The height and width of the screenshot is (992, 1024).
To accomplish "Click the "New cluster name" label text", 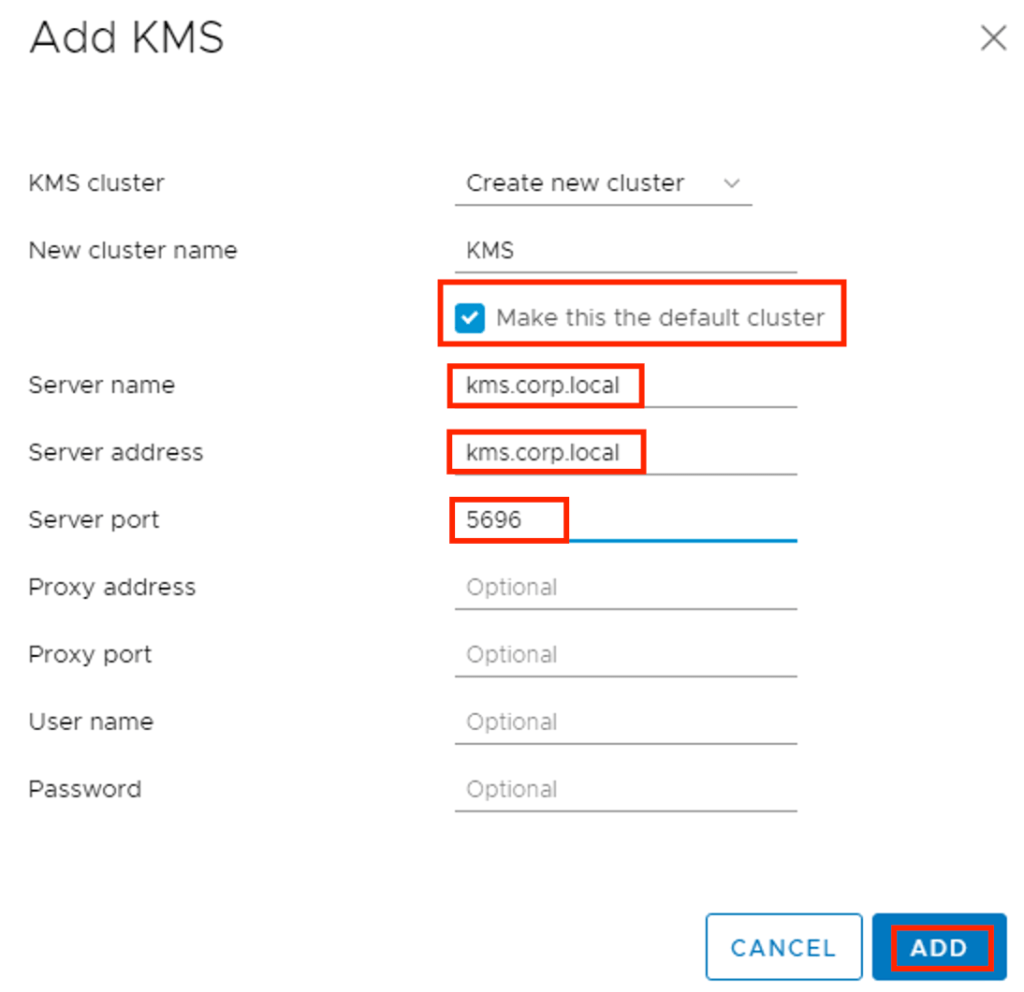I will [133, 251].
